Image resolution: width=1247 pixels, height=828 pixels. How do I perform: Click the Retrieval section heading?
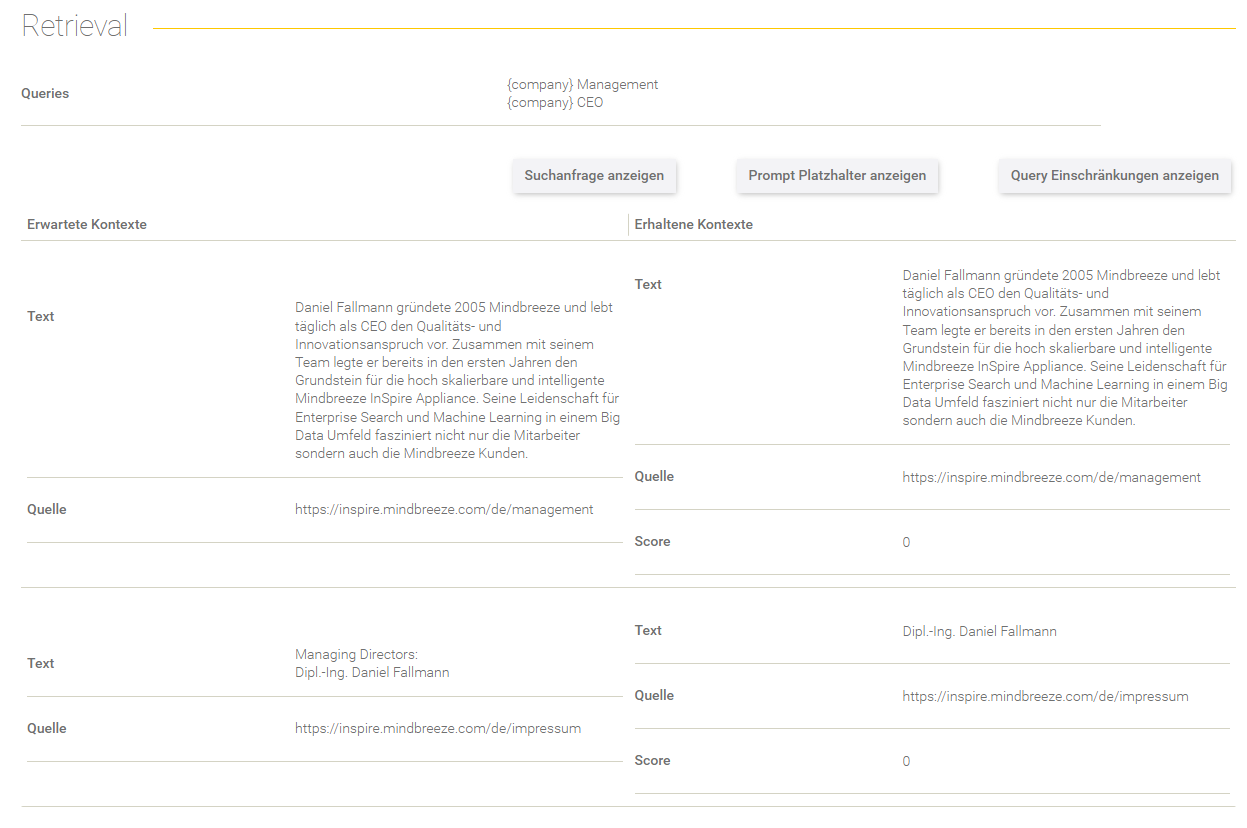pos(75,27)
